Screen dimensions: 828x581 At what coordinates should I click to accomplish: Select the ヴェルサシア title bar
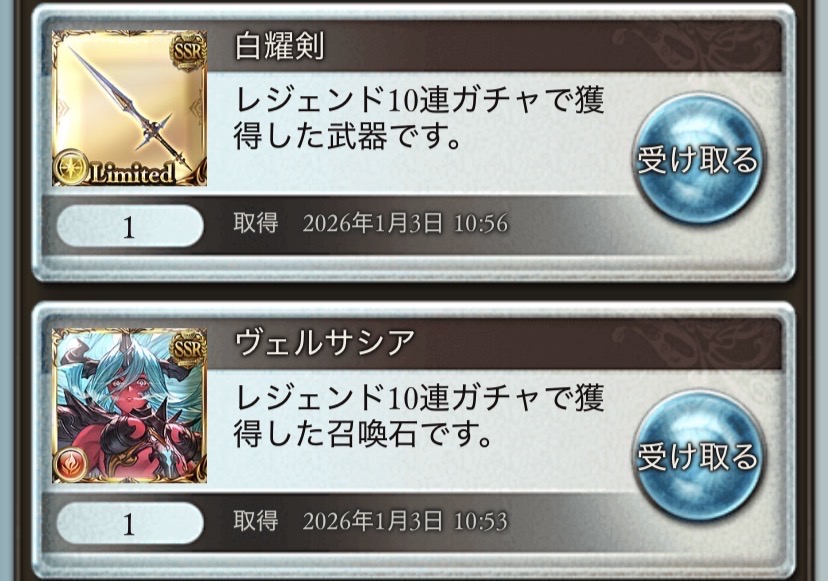tap(494, 343)
